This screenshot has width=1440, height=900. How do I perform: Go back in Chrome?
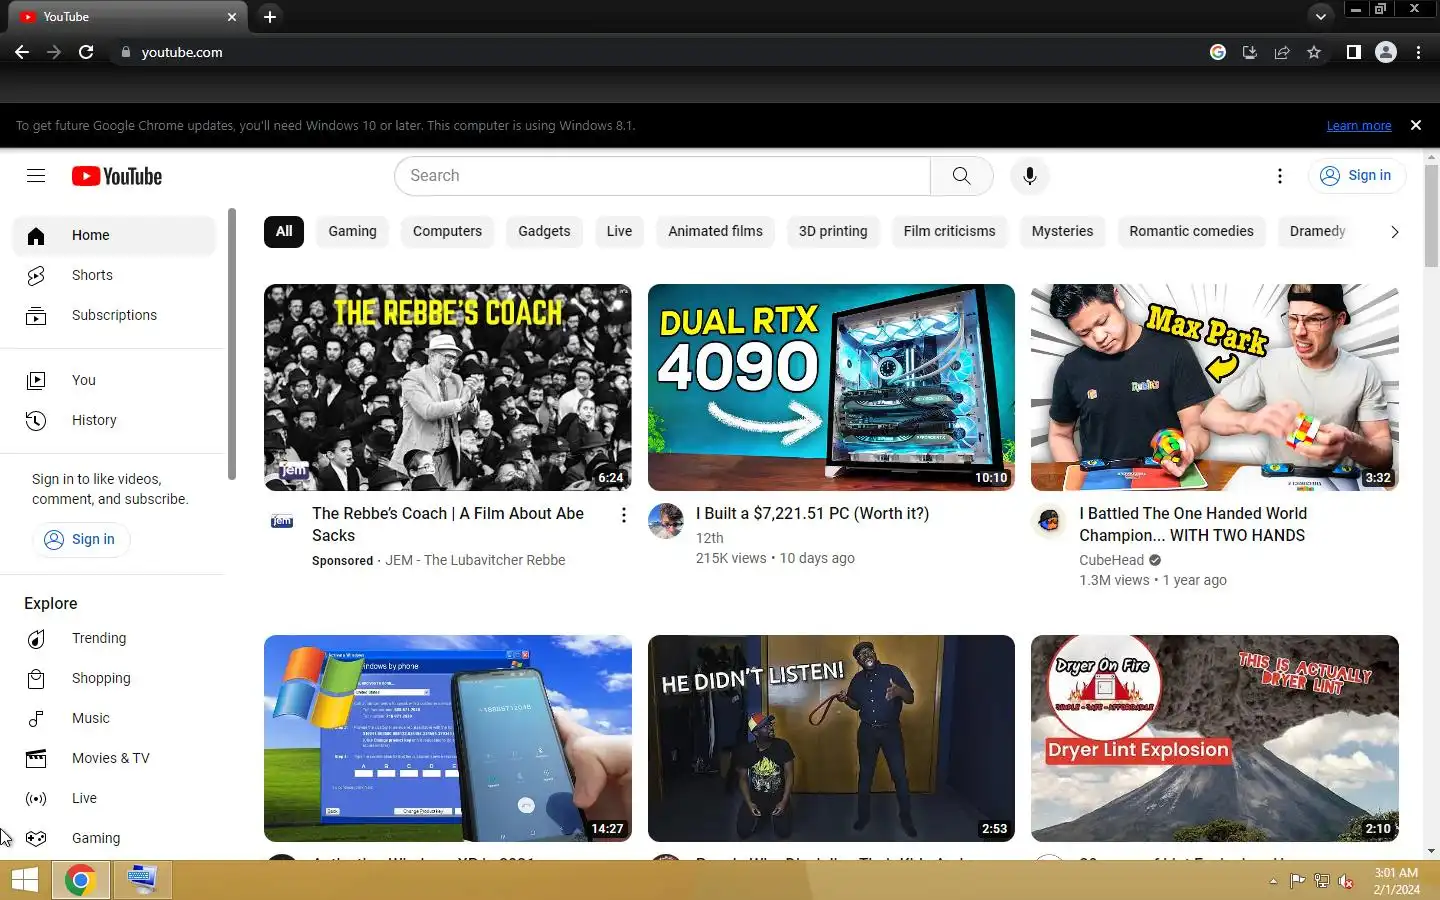[x=22, y=52]
